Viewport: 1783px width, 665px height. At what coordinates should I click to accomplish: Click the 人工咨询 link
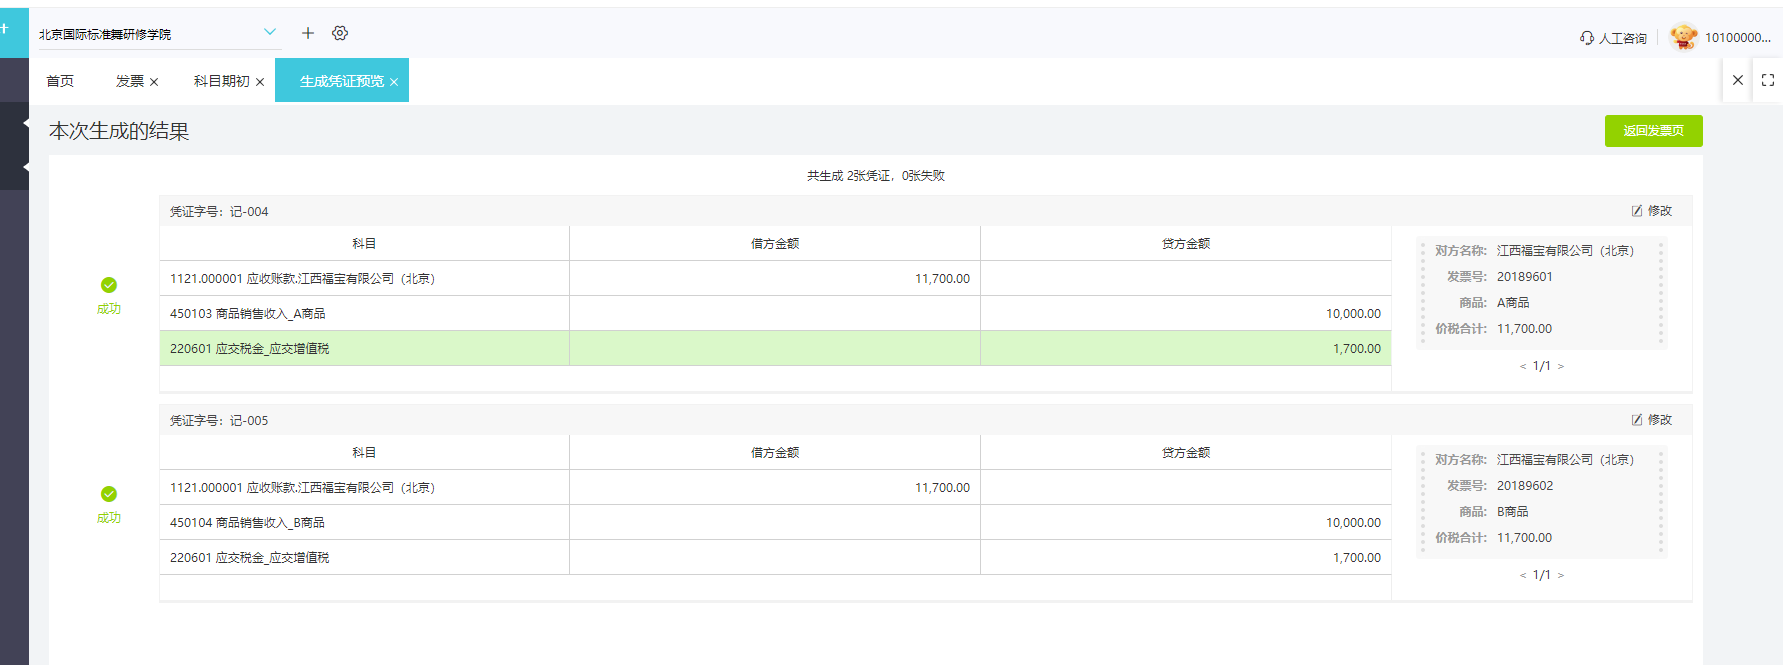(1622, 38)
